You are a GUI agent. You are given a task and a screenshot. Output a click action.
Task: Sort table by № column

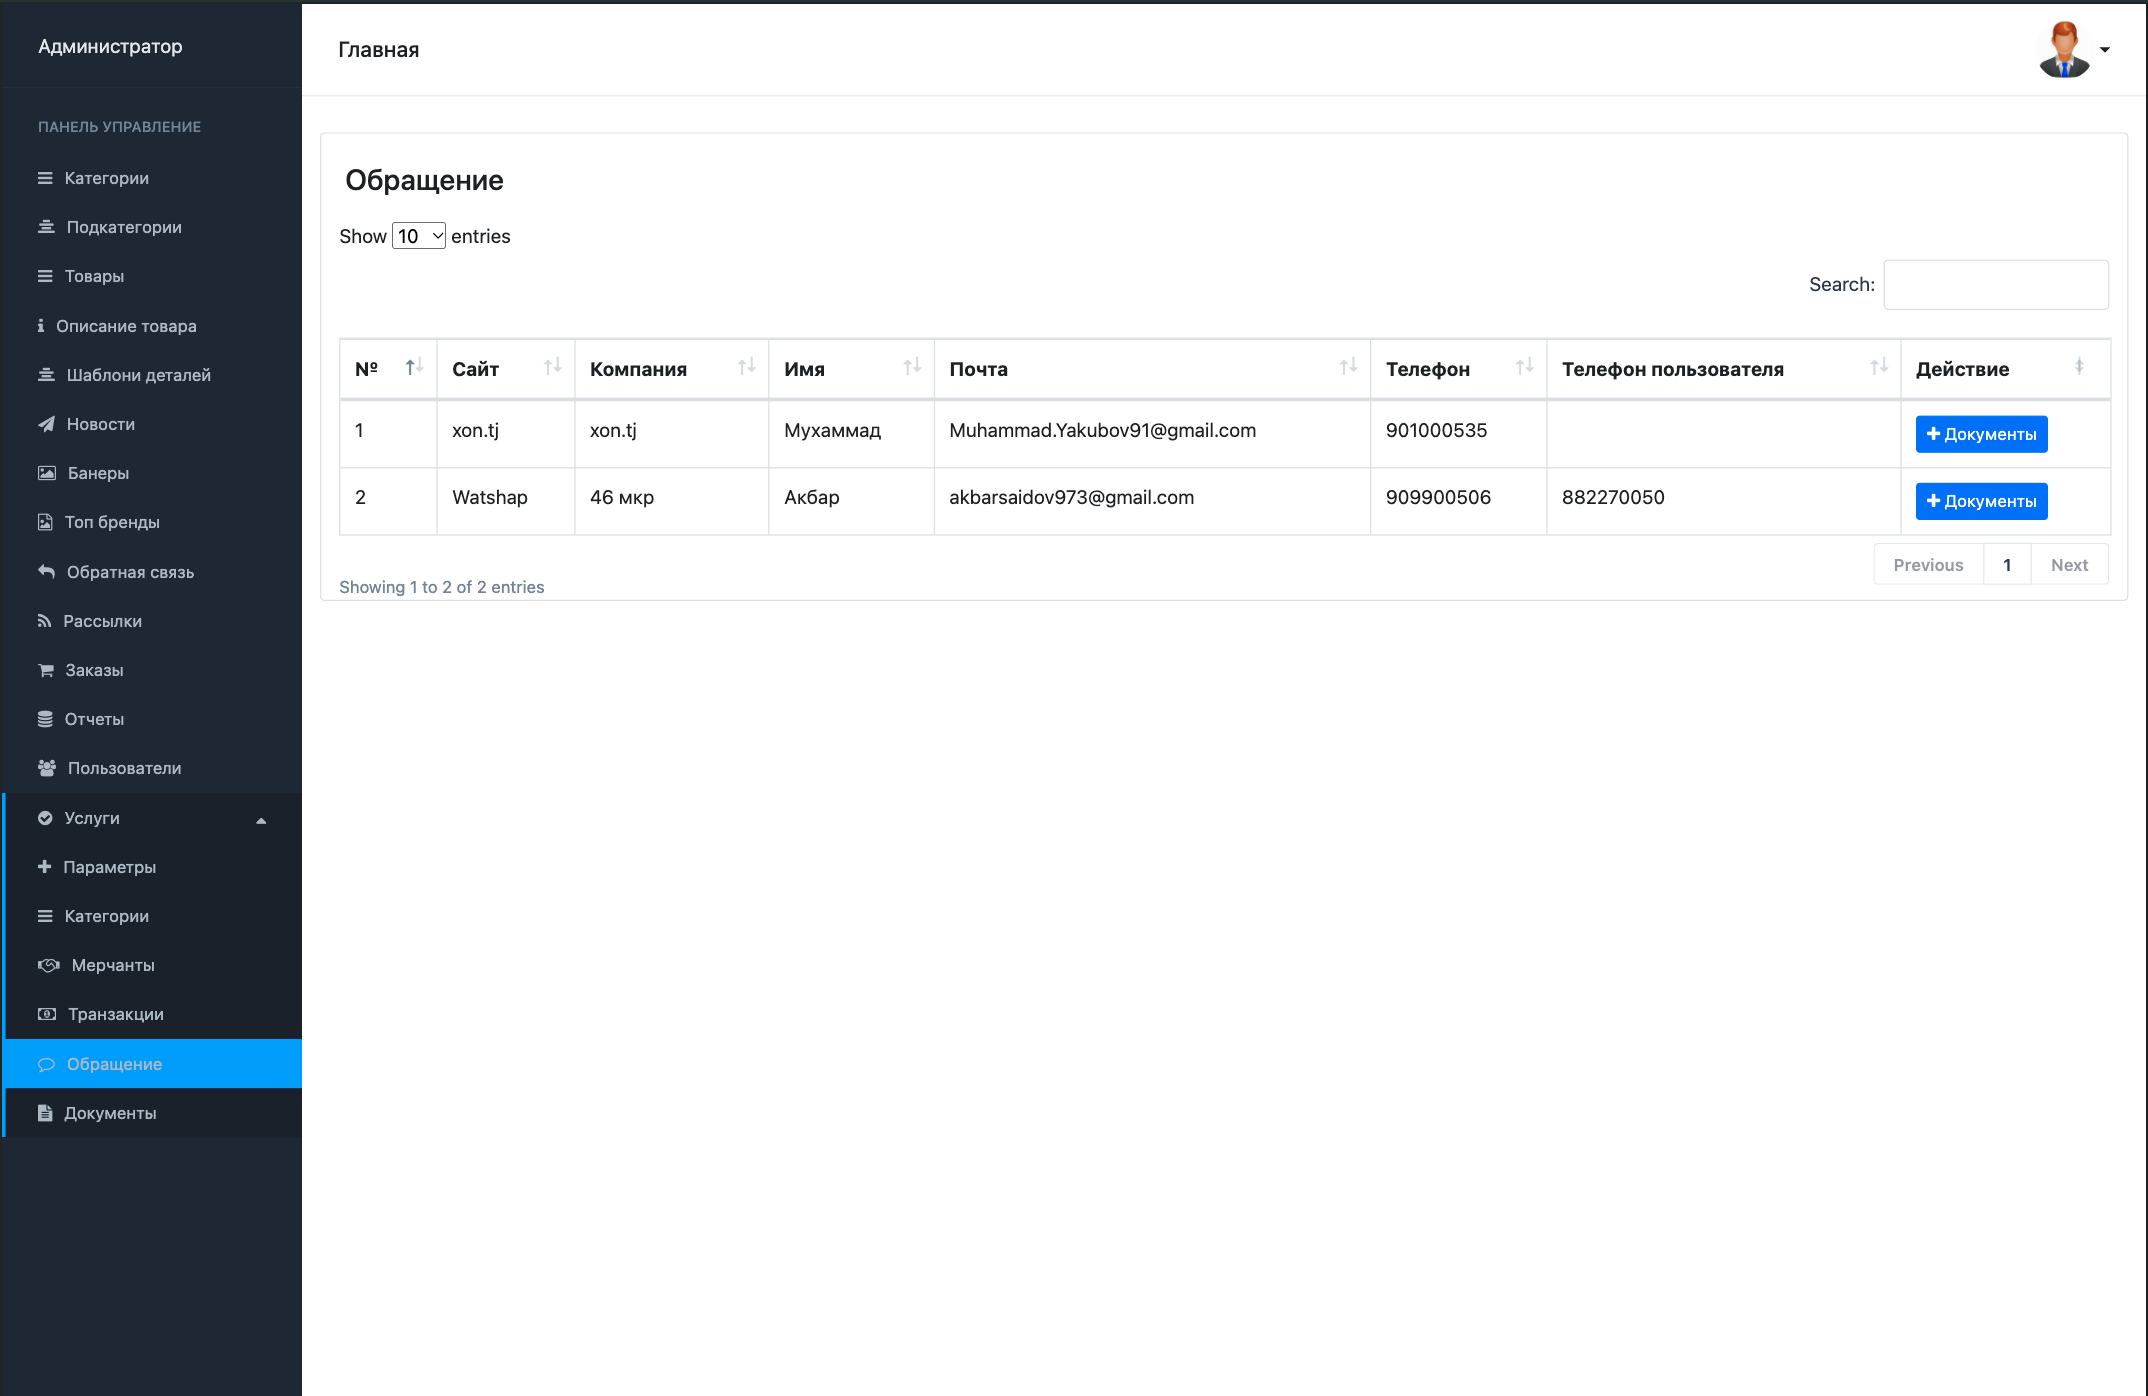[388, 369]
